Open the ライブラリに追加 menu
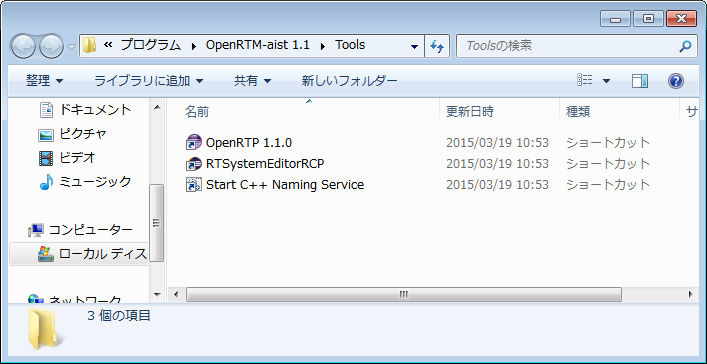Image resolution: width=707 pixels, height=364 pixels. pos(149,81)
